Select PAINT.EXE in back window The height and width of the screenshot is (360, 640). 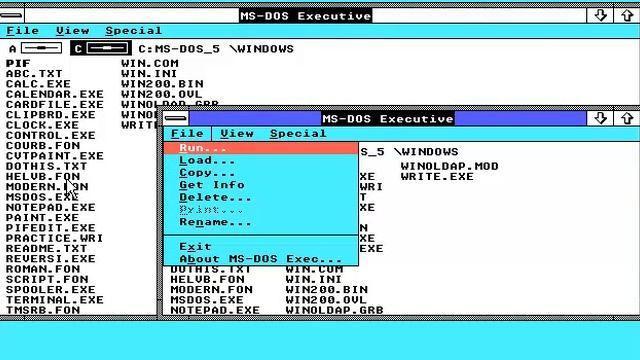[42, 218]
